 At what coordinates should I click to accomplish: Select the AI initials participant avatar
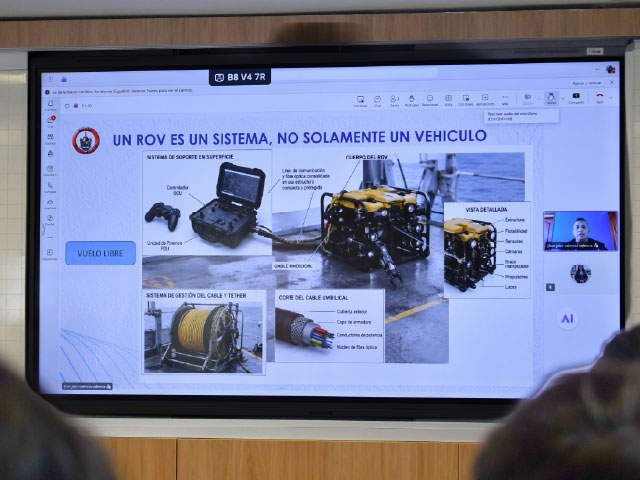pyautogui.click(x=567, y=319)
